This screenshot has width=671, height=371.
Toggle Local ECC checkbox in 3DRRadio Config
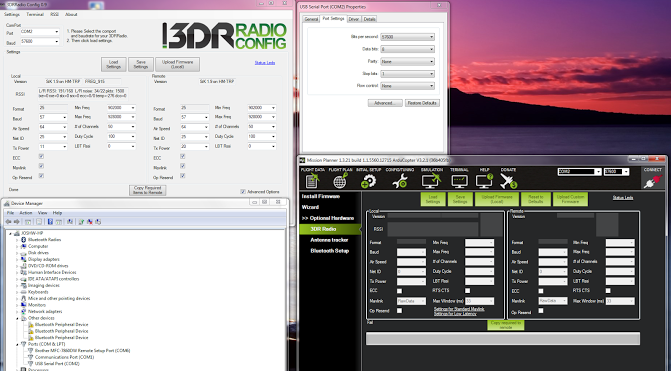tap(41, 157)
